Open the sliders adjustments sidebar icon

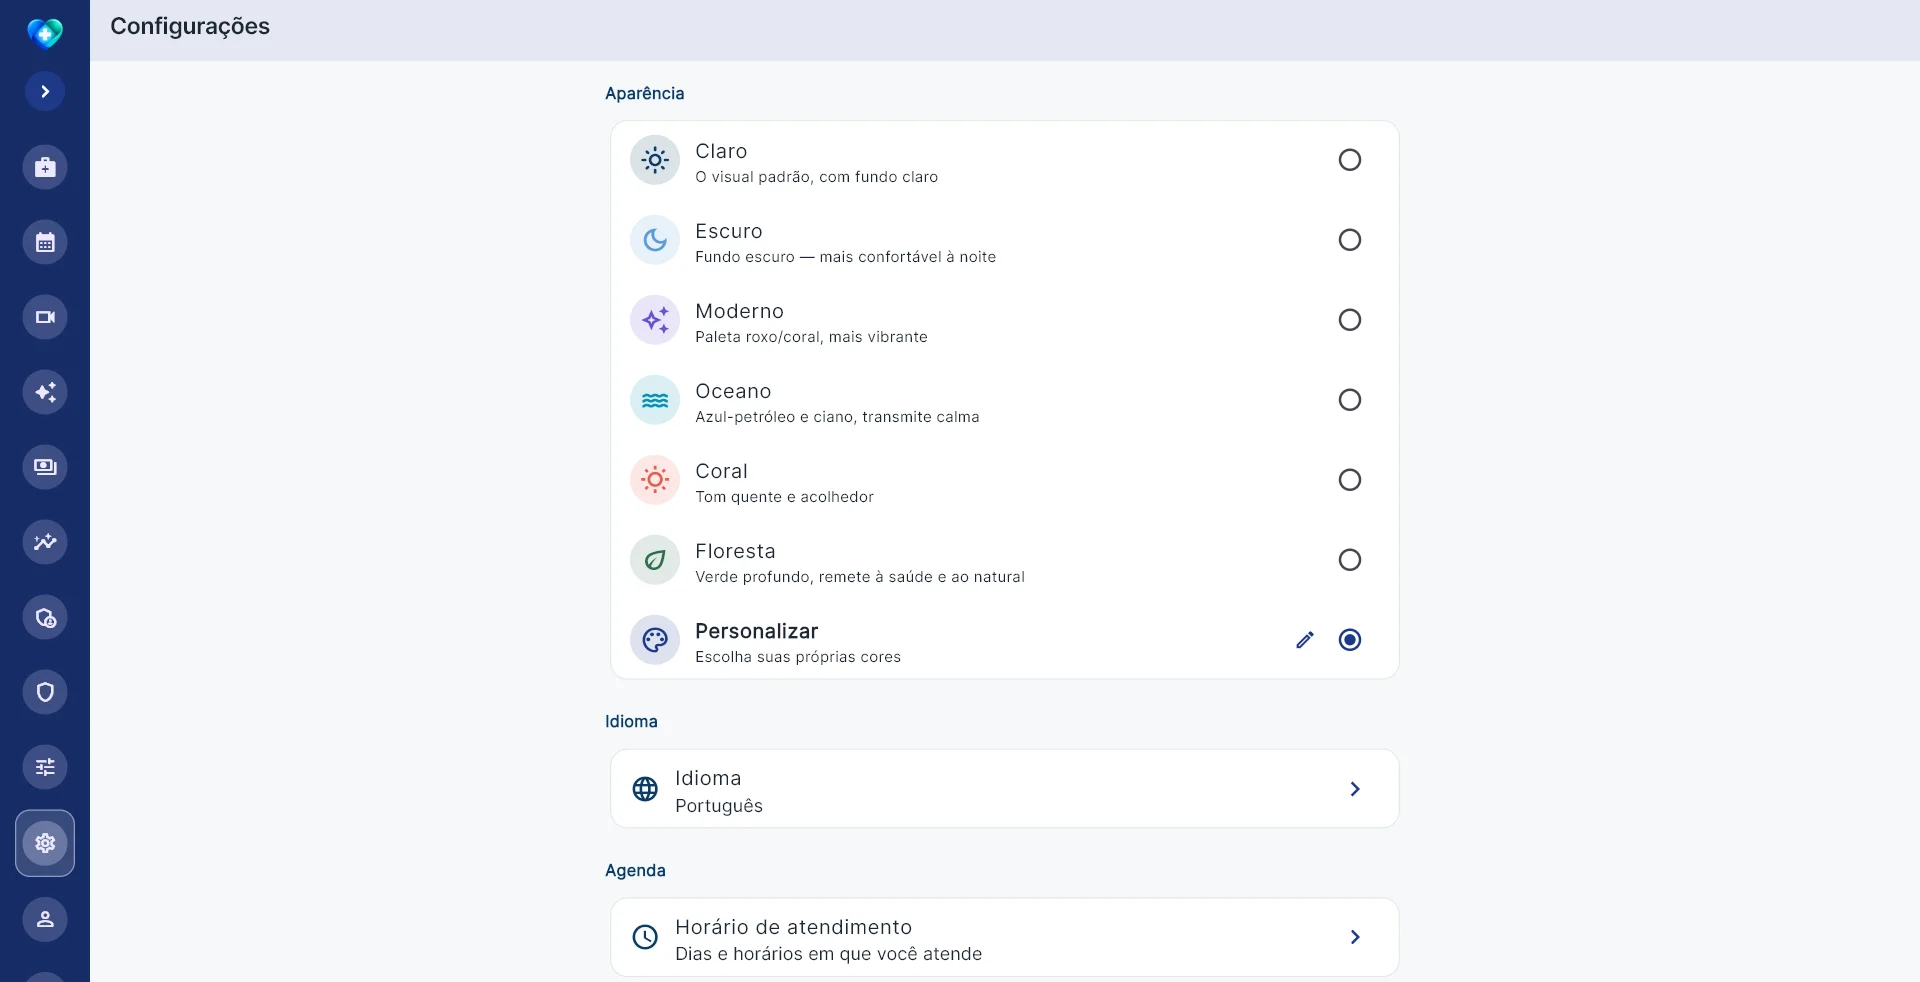pos(45,767)
